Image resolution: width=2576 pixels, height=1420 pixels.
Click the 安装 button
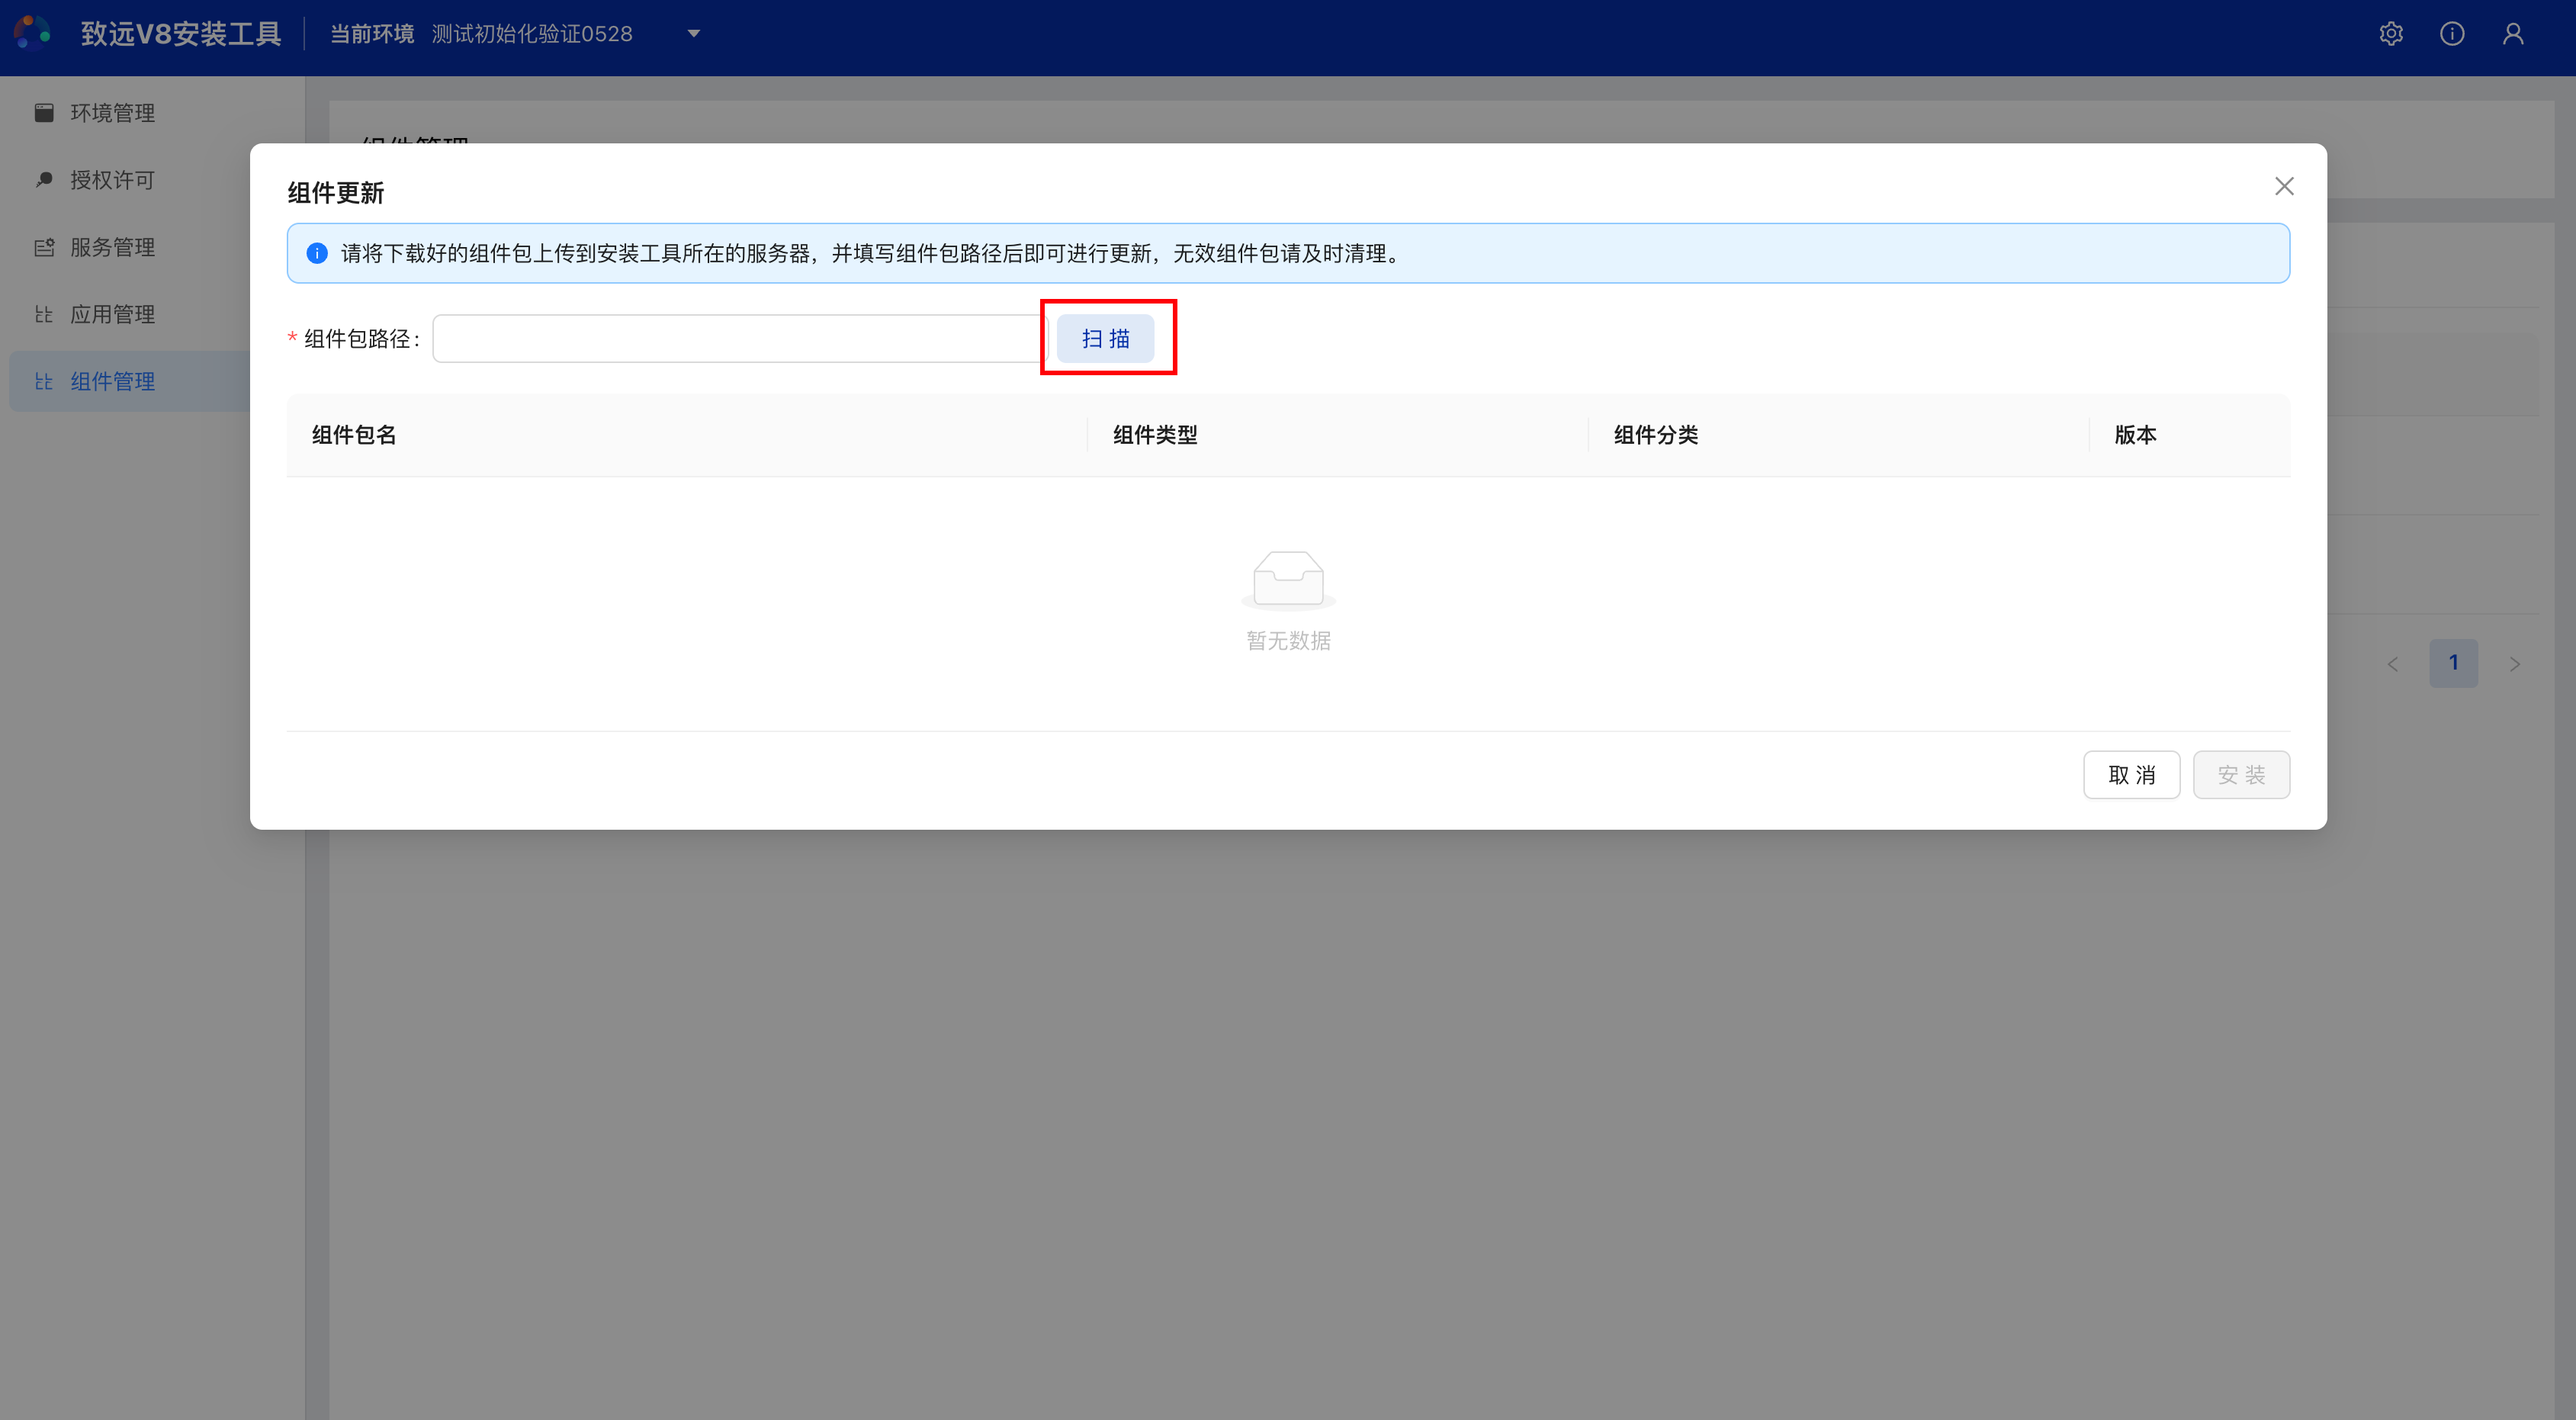[2241, 775]
